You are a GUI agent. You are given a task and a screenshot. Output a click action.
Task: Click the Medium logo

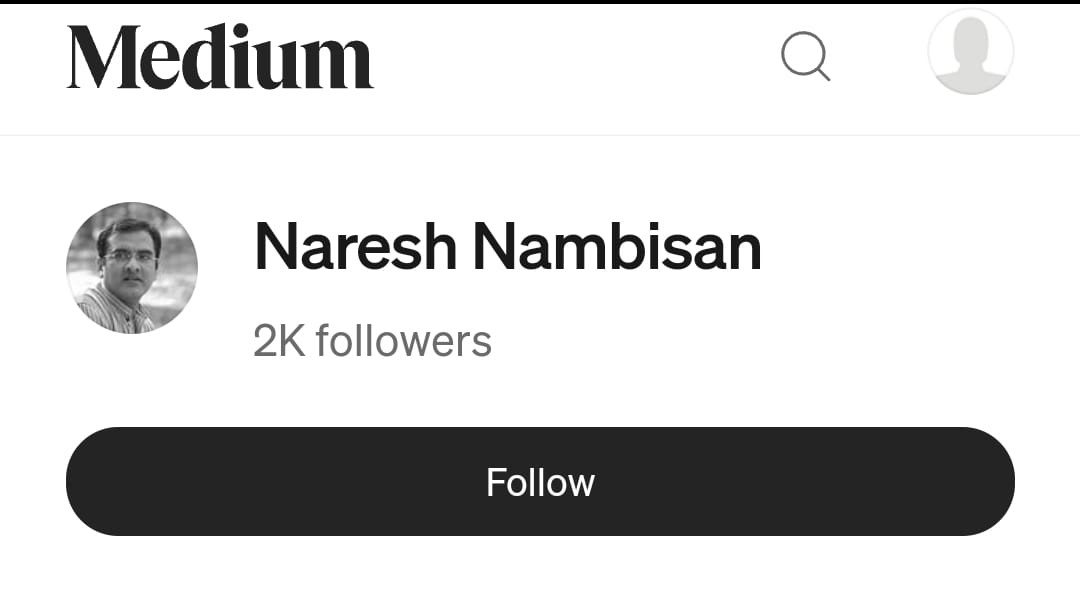[220, 58]
